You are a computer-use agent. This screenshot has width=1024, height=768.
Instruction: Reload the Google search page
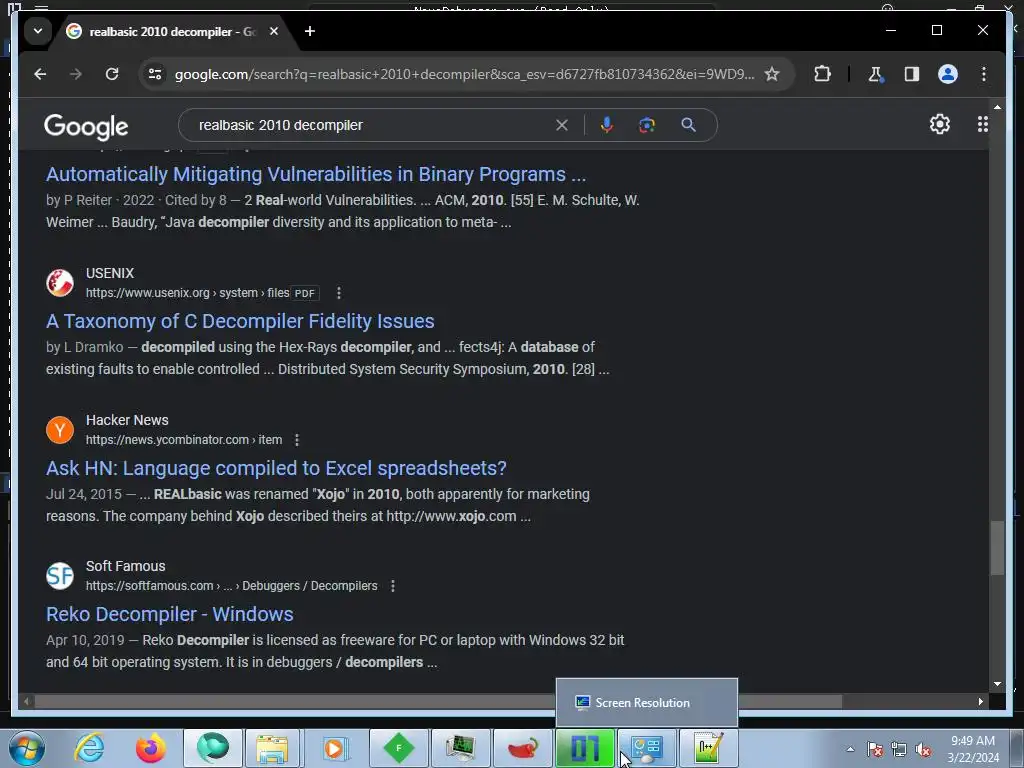pos(112,74)
